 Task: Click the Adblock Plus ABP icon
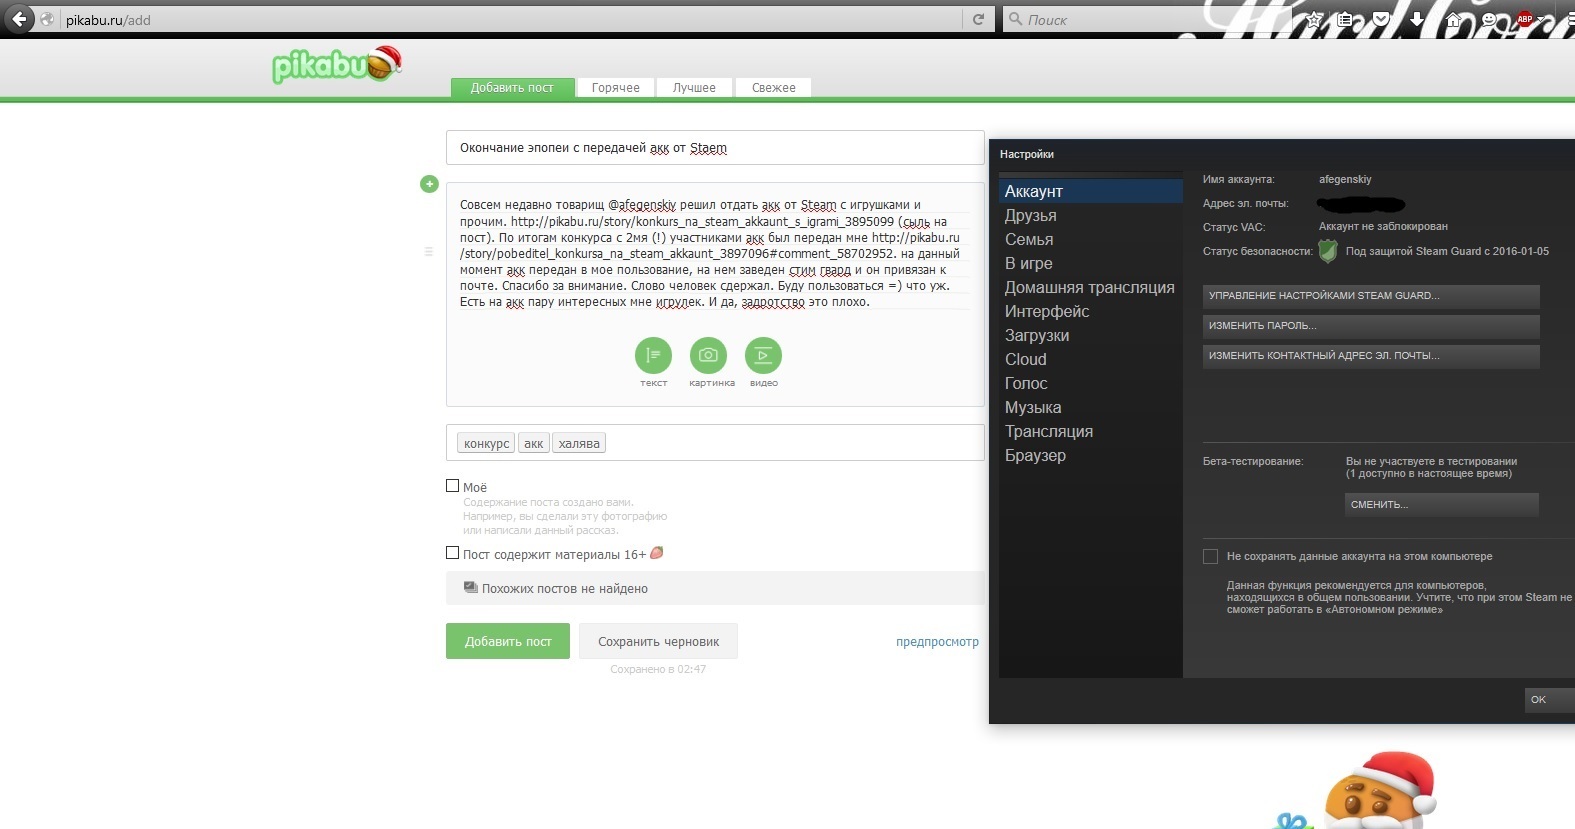(1524, 19)
